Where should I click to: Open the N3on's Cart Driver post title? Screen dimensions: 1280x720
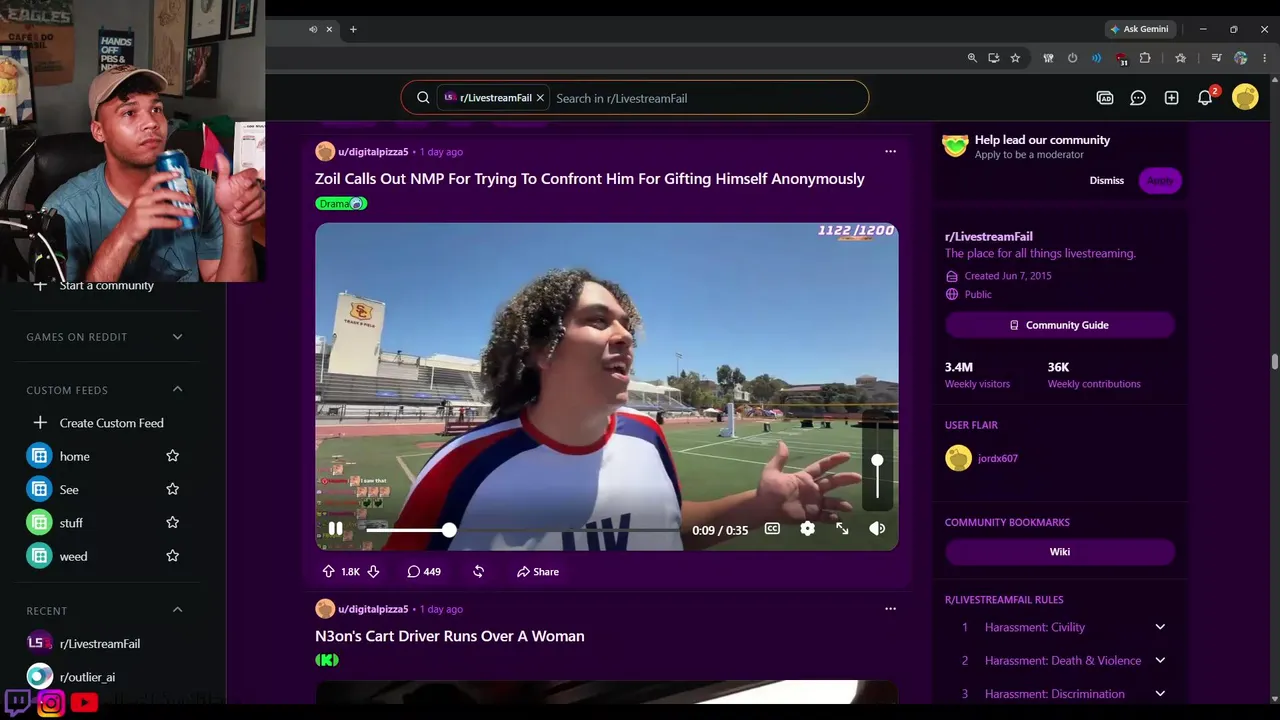click(450, 636)
